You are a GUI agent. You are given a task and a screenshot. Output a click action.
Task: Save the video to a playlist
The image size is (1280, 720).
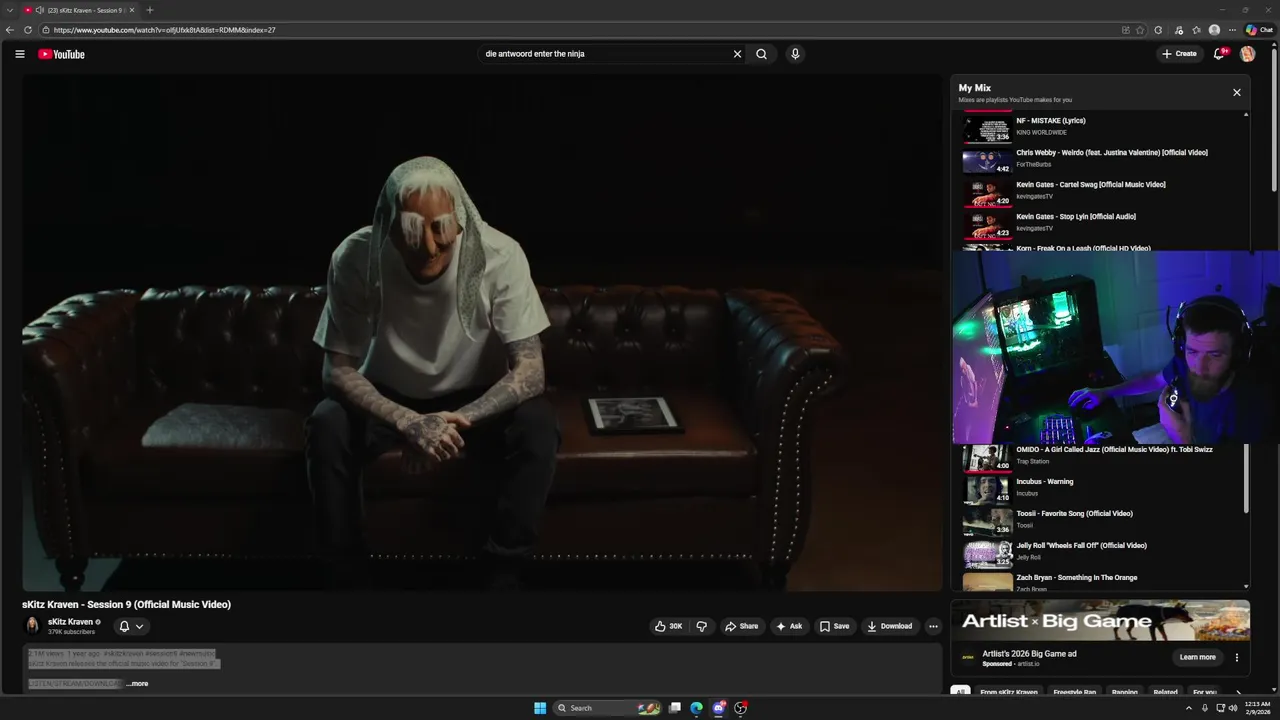click(834, 626)
